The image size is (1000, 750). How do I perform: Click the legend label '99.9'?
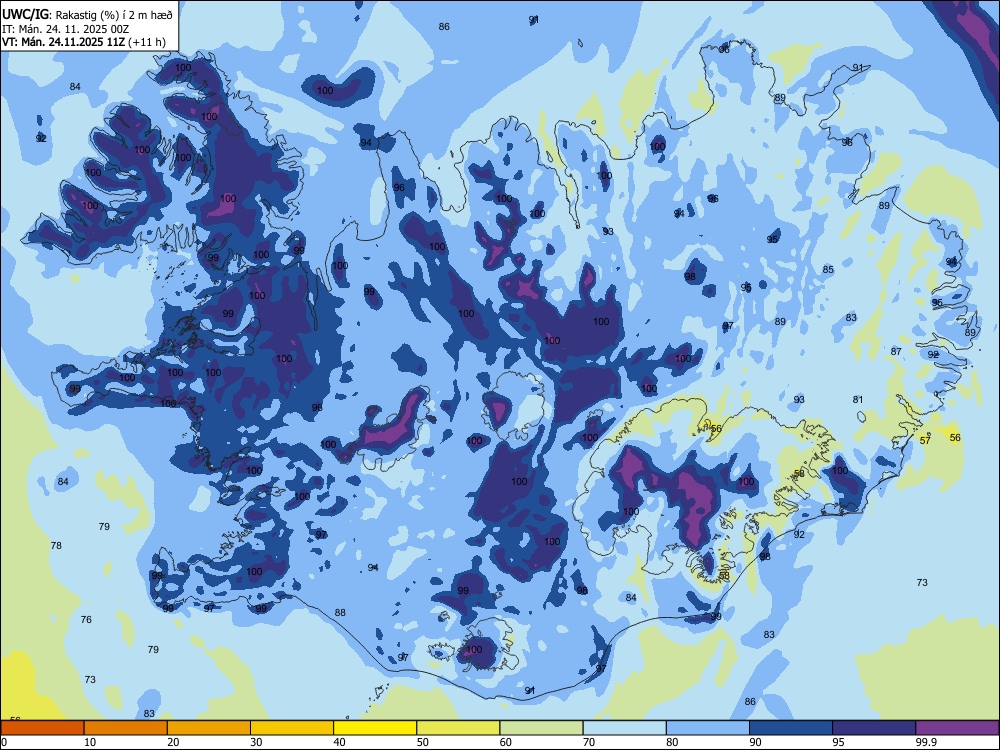tap(925, 742)
